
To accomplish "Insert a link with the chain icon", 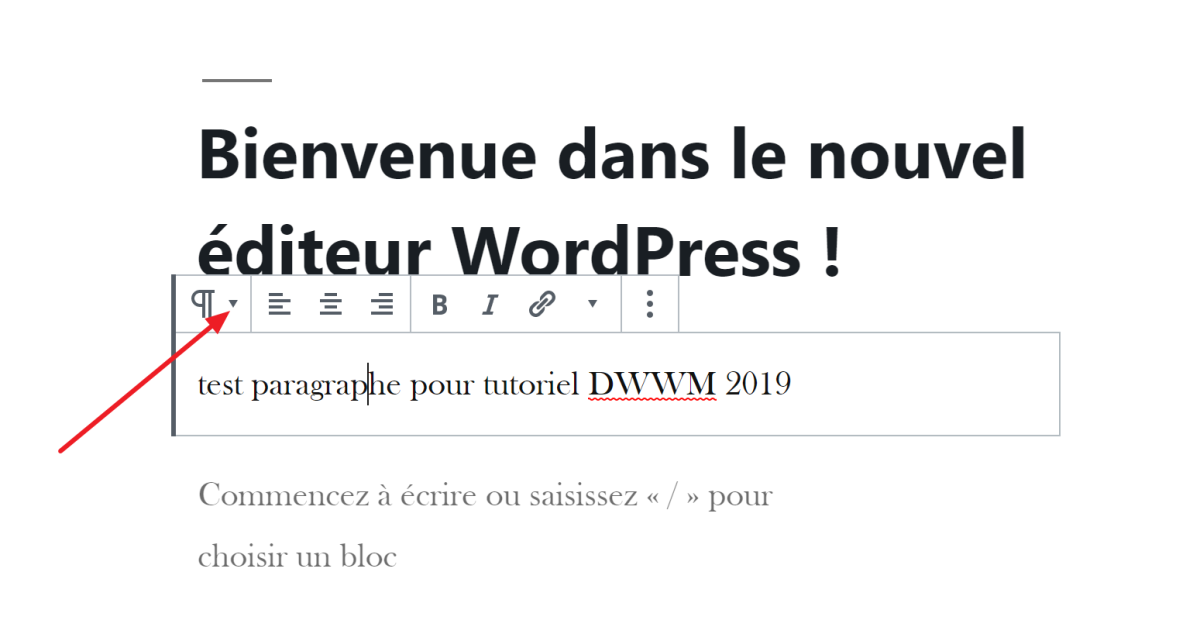I will click(x=541, y=304).
